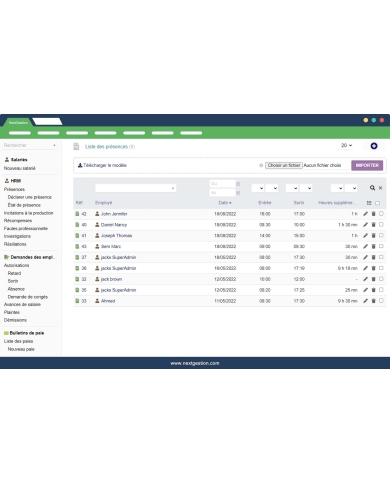
Task: Open the employee filter dropdown
Action: pos(135,188)
